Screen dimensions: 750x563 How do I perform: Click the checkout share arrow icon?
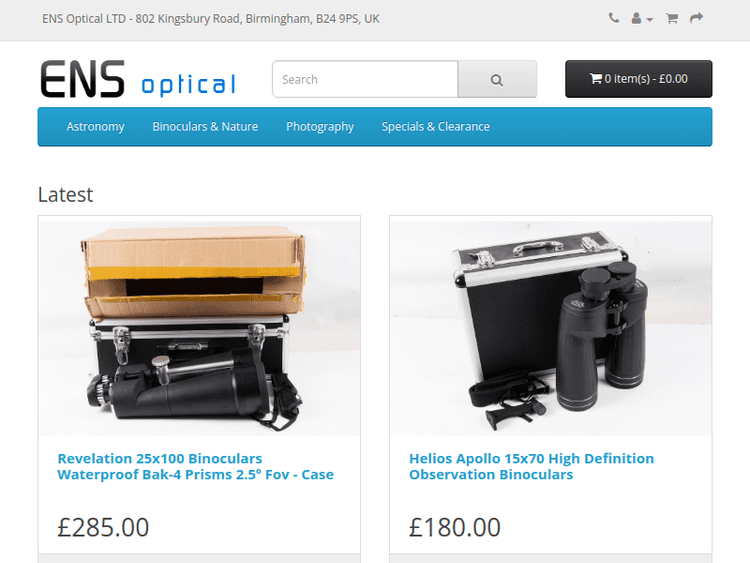pyautogui.click(x=696, y=18)
